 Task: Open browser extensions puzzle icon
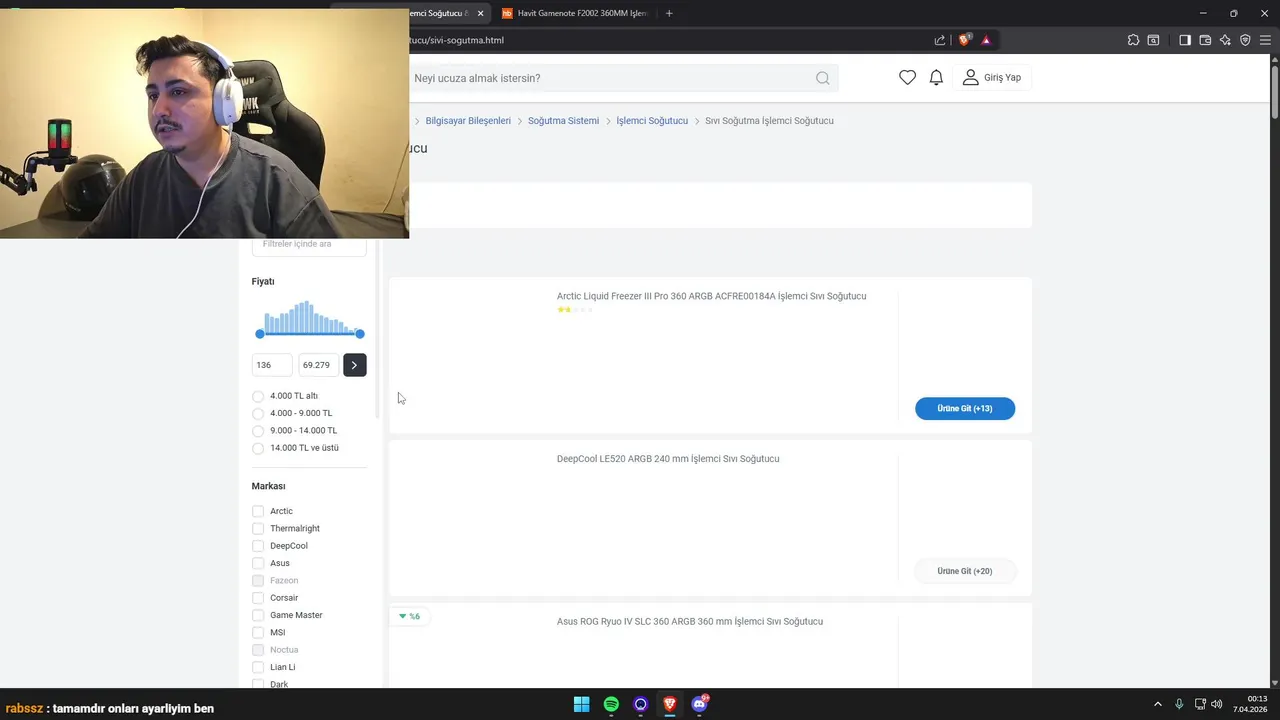coord(1133,40)
